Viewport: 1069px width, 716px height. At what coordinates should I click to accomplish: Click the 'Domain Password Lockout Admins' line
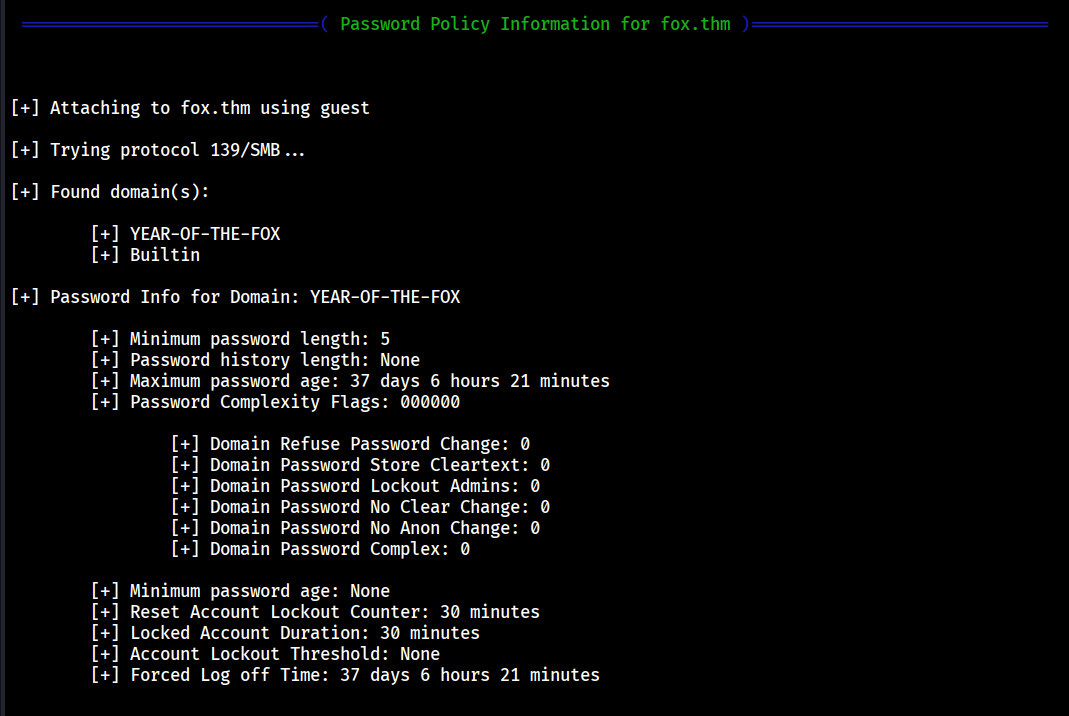point(355,486)
